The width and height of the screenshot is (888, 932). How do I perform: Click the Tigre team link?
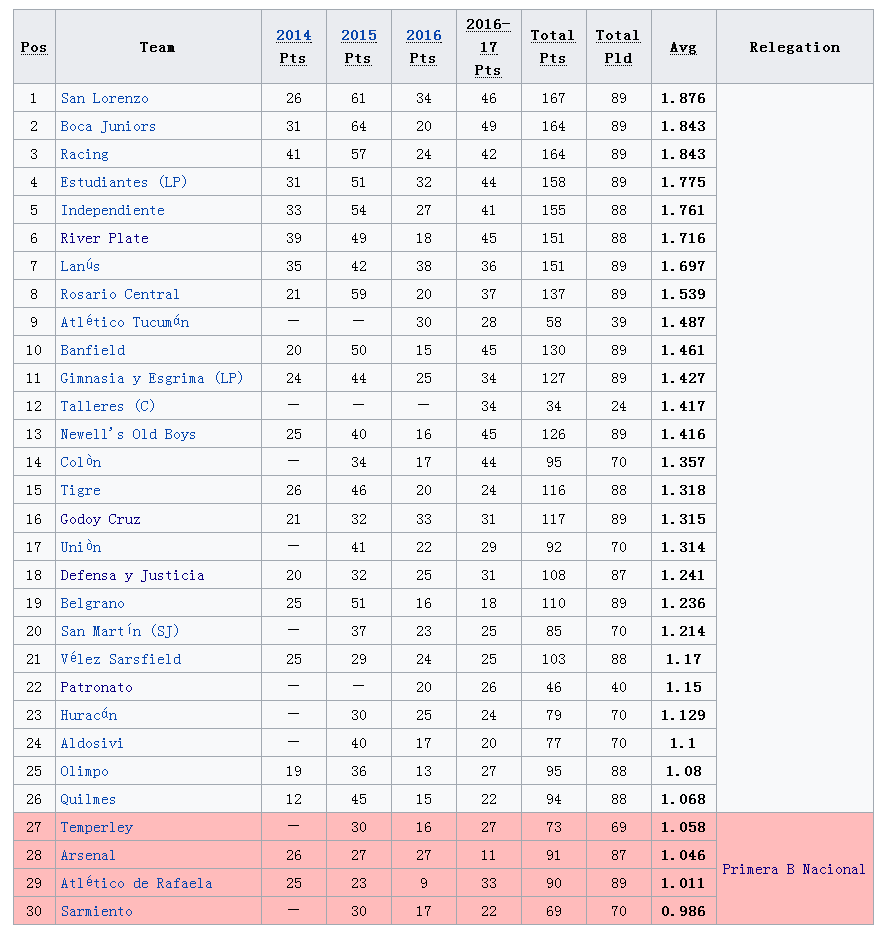(x=80, y=490)
